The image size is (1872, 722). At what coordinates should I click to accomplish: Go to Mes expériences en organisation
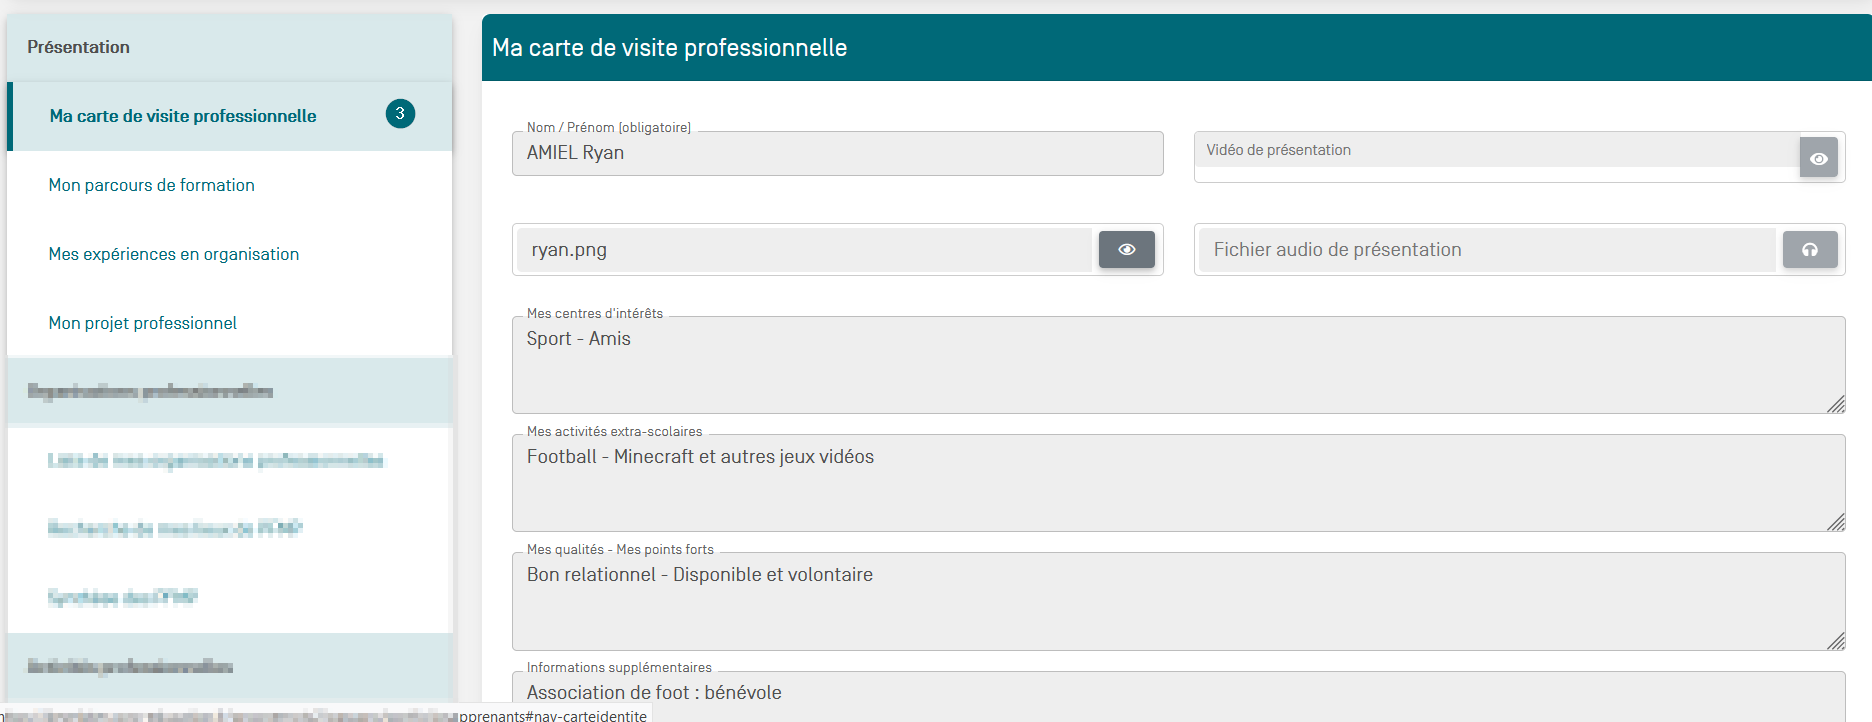[174, 254]
